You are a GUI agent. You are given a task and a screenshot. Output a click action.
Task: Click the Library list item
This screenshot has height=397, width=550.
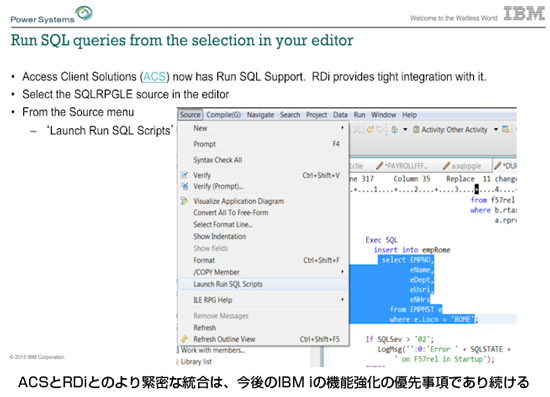pos(195,362)
